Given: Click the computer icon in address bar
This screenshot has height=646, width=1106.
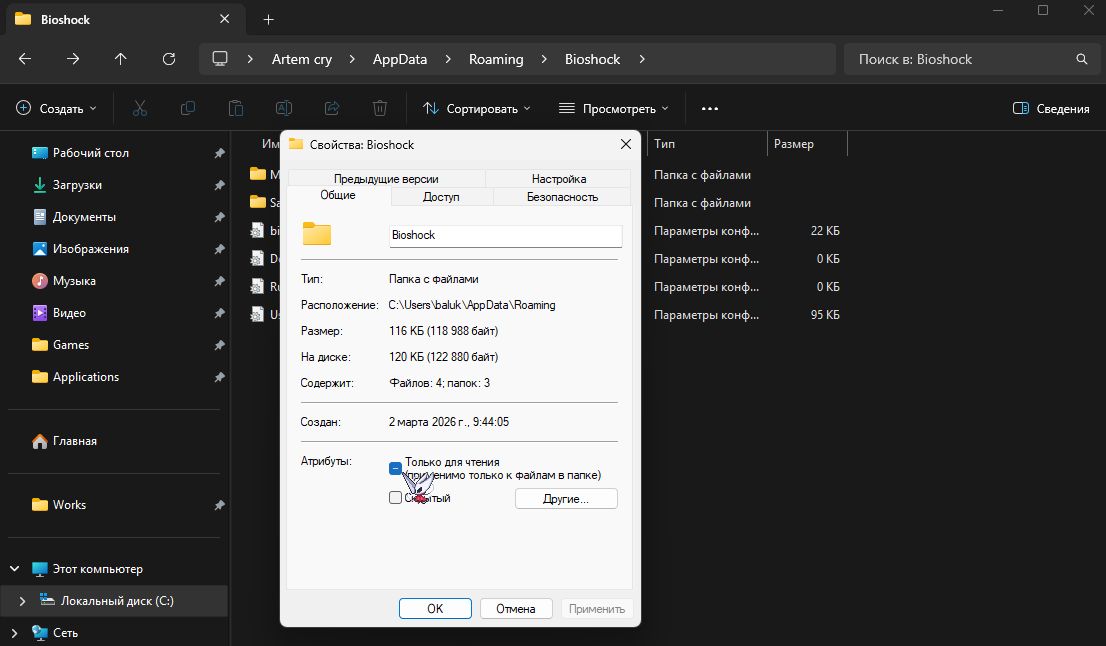Looking at the screenshot, I should tap(220, 59).
